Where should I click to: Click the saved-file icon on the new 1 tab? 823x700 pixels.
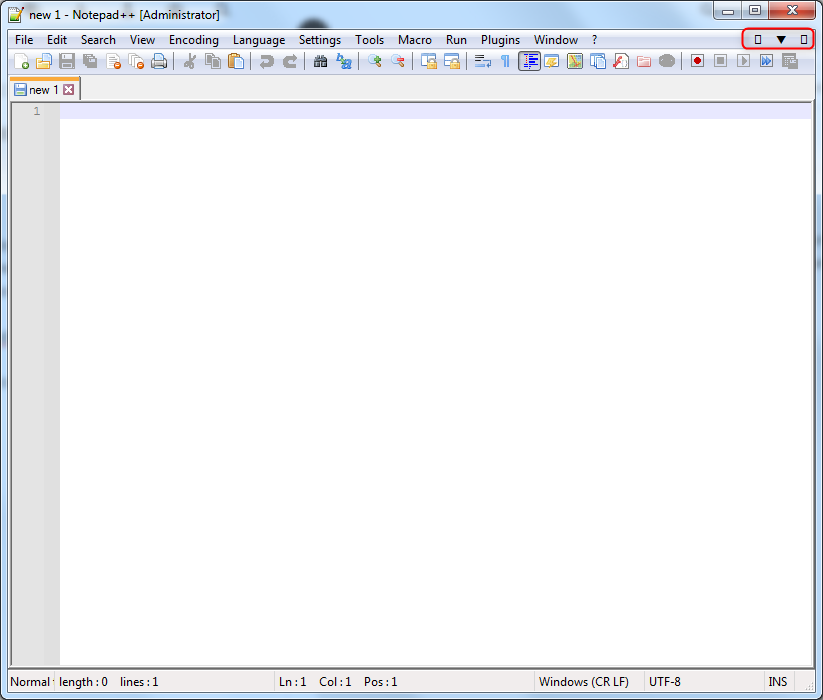tap(20, 90)
